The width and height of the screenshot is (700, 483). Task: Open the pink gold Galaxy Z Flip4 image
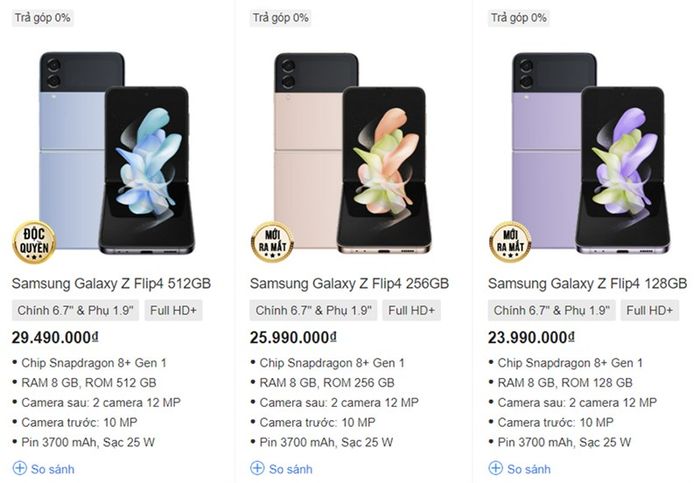[353, 153]
